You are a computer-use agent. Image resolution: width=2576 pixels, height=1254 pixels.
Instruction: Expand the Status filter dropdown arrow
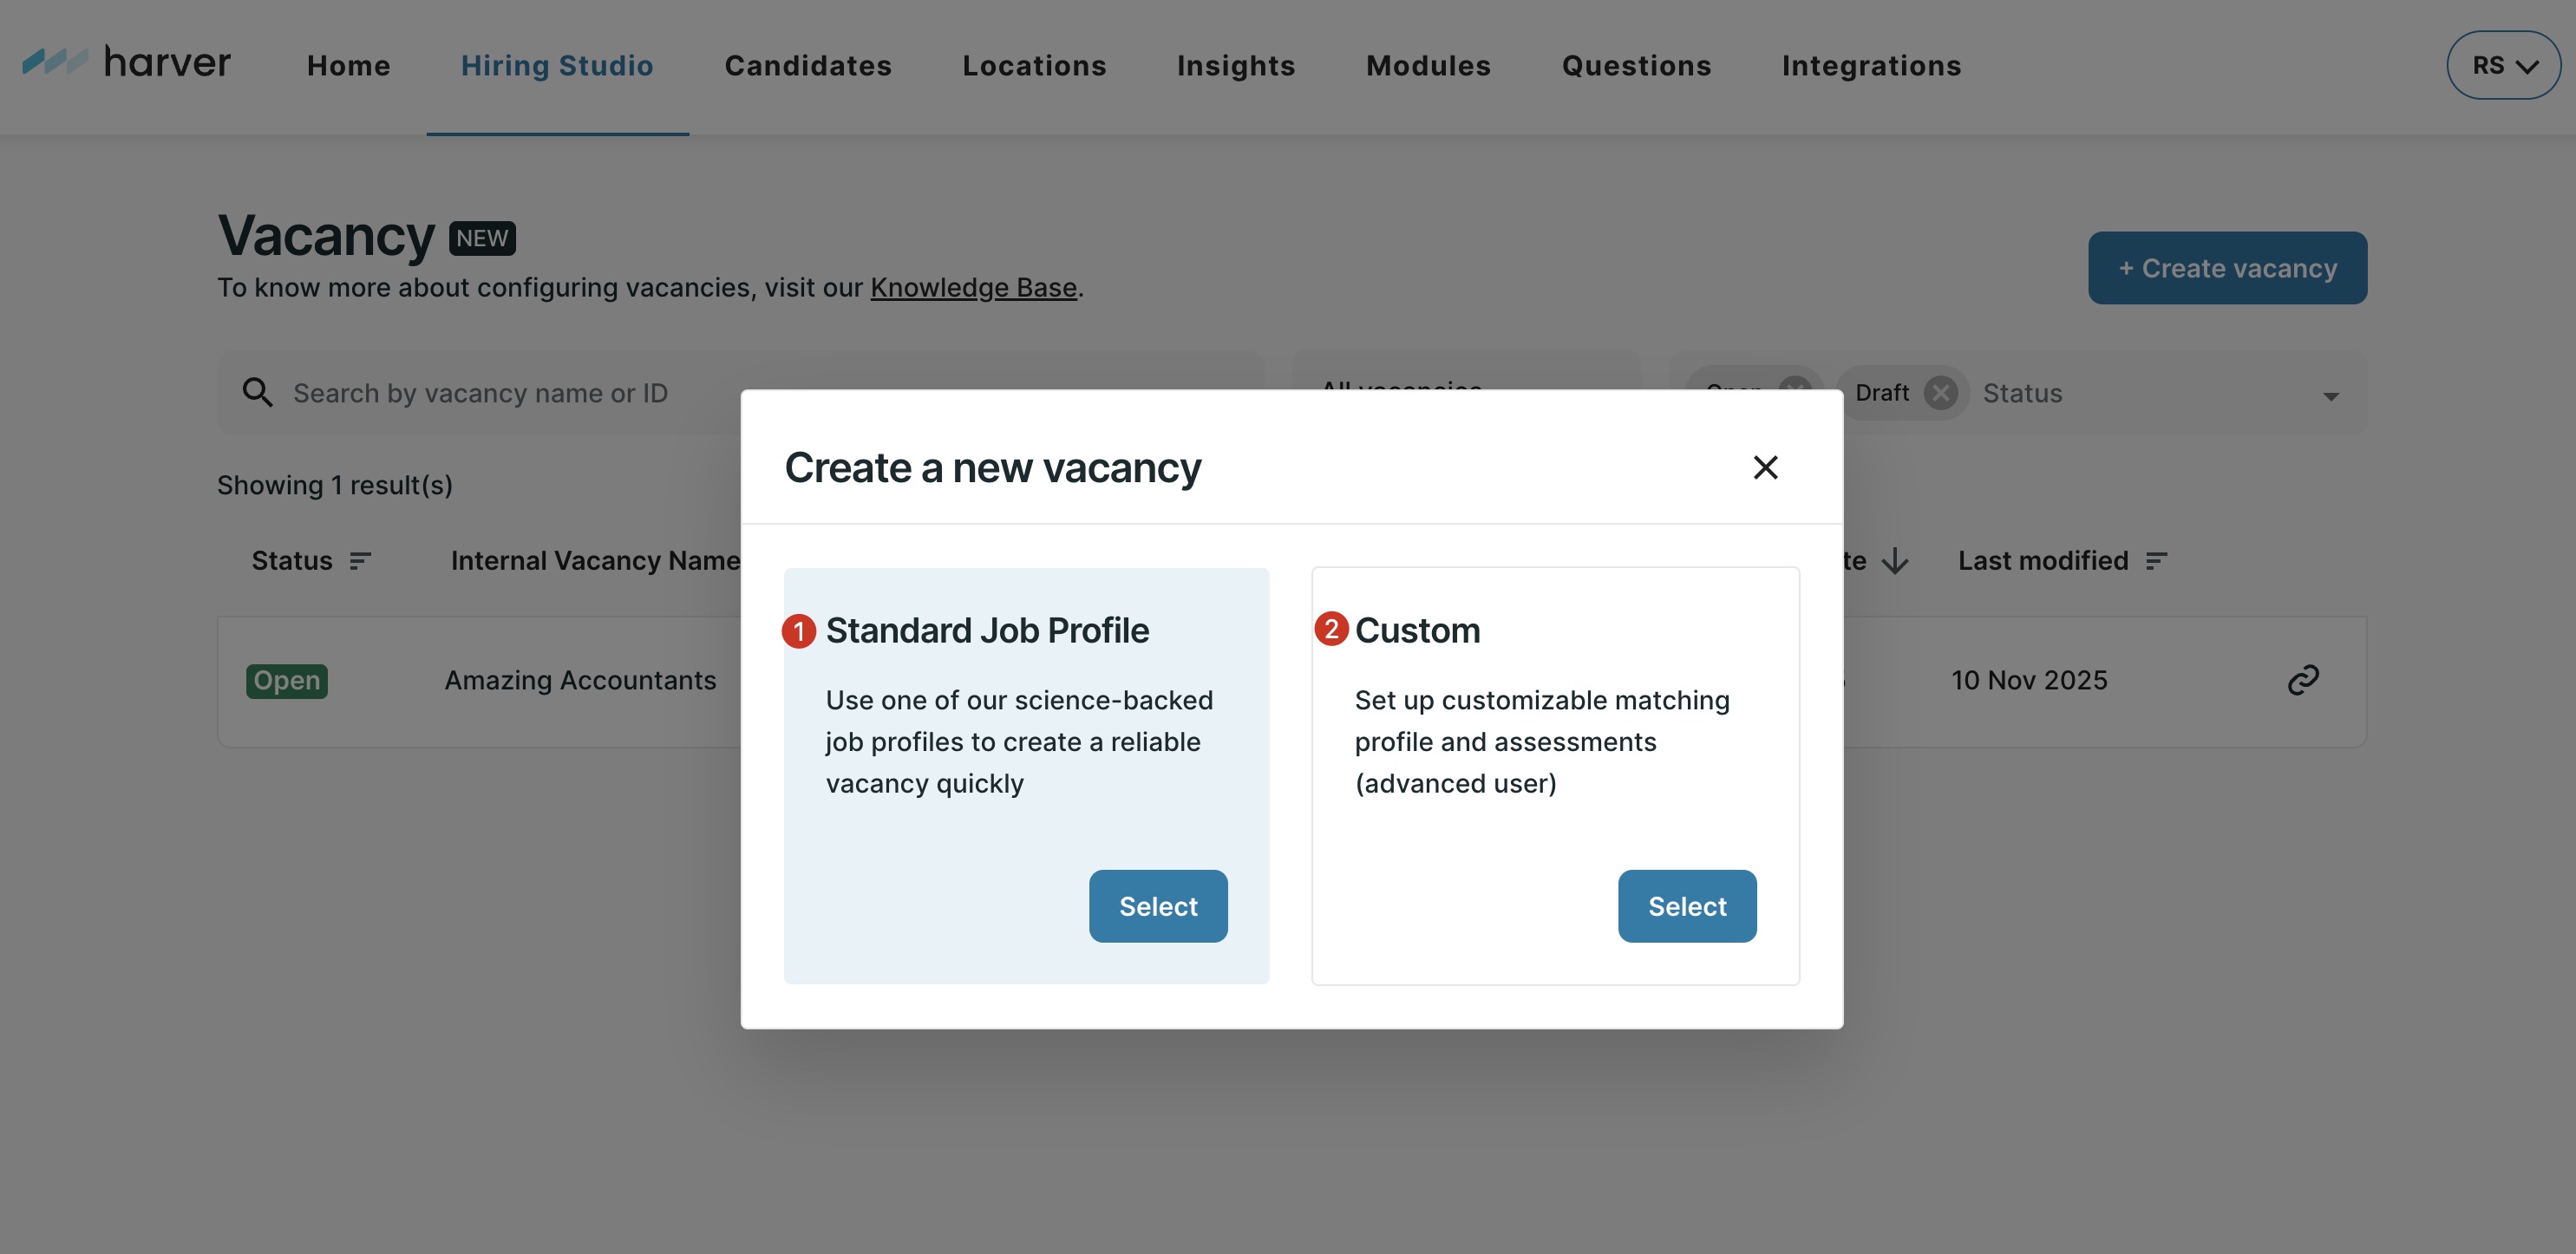tap(2331, 396)
